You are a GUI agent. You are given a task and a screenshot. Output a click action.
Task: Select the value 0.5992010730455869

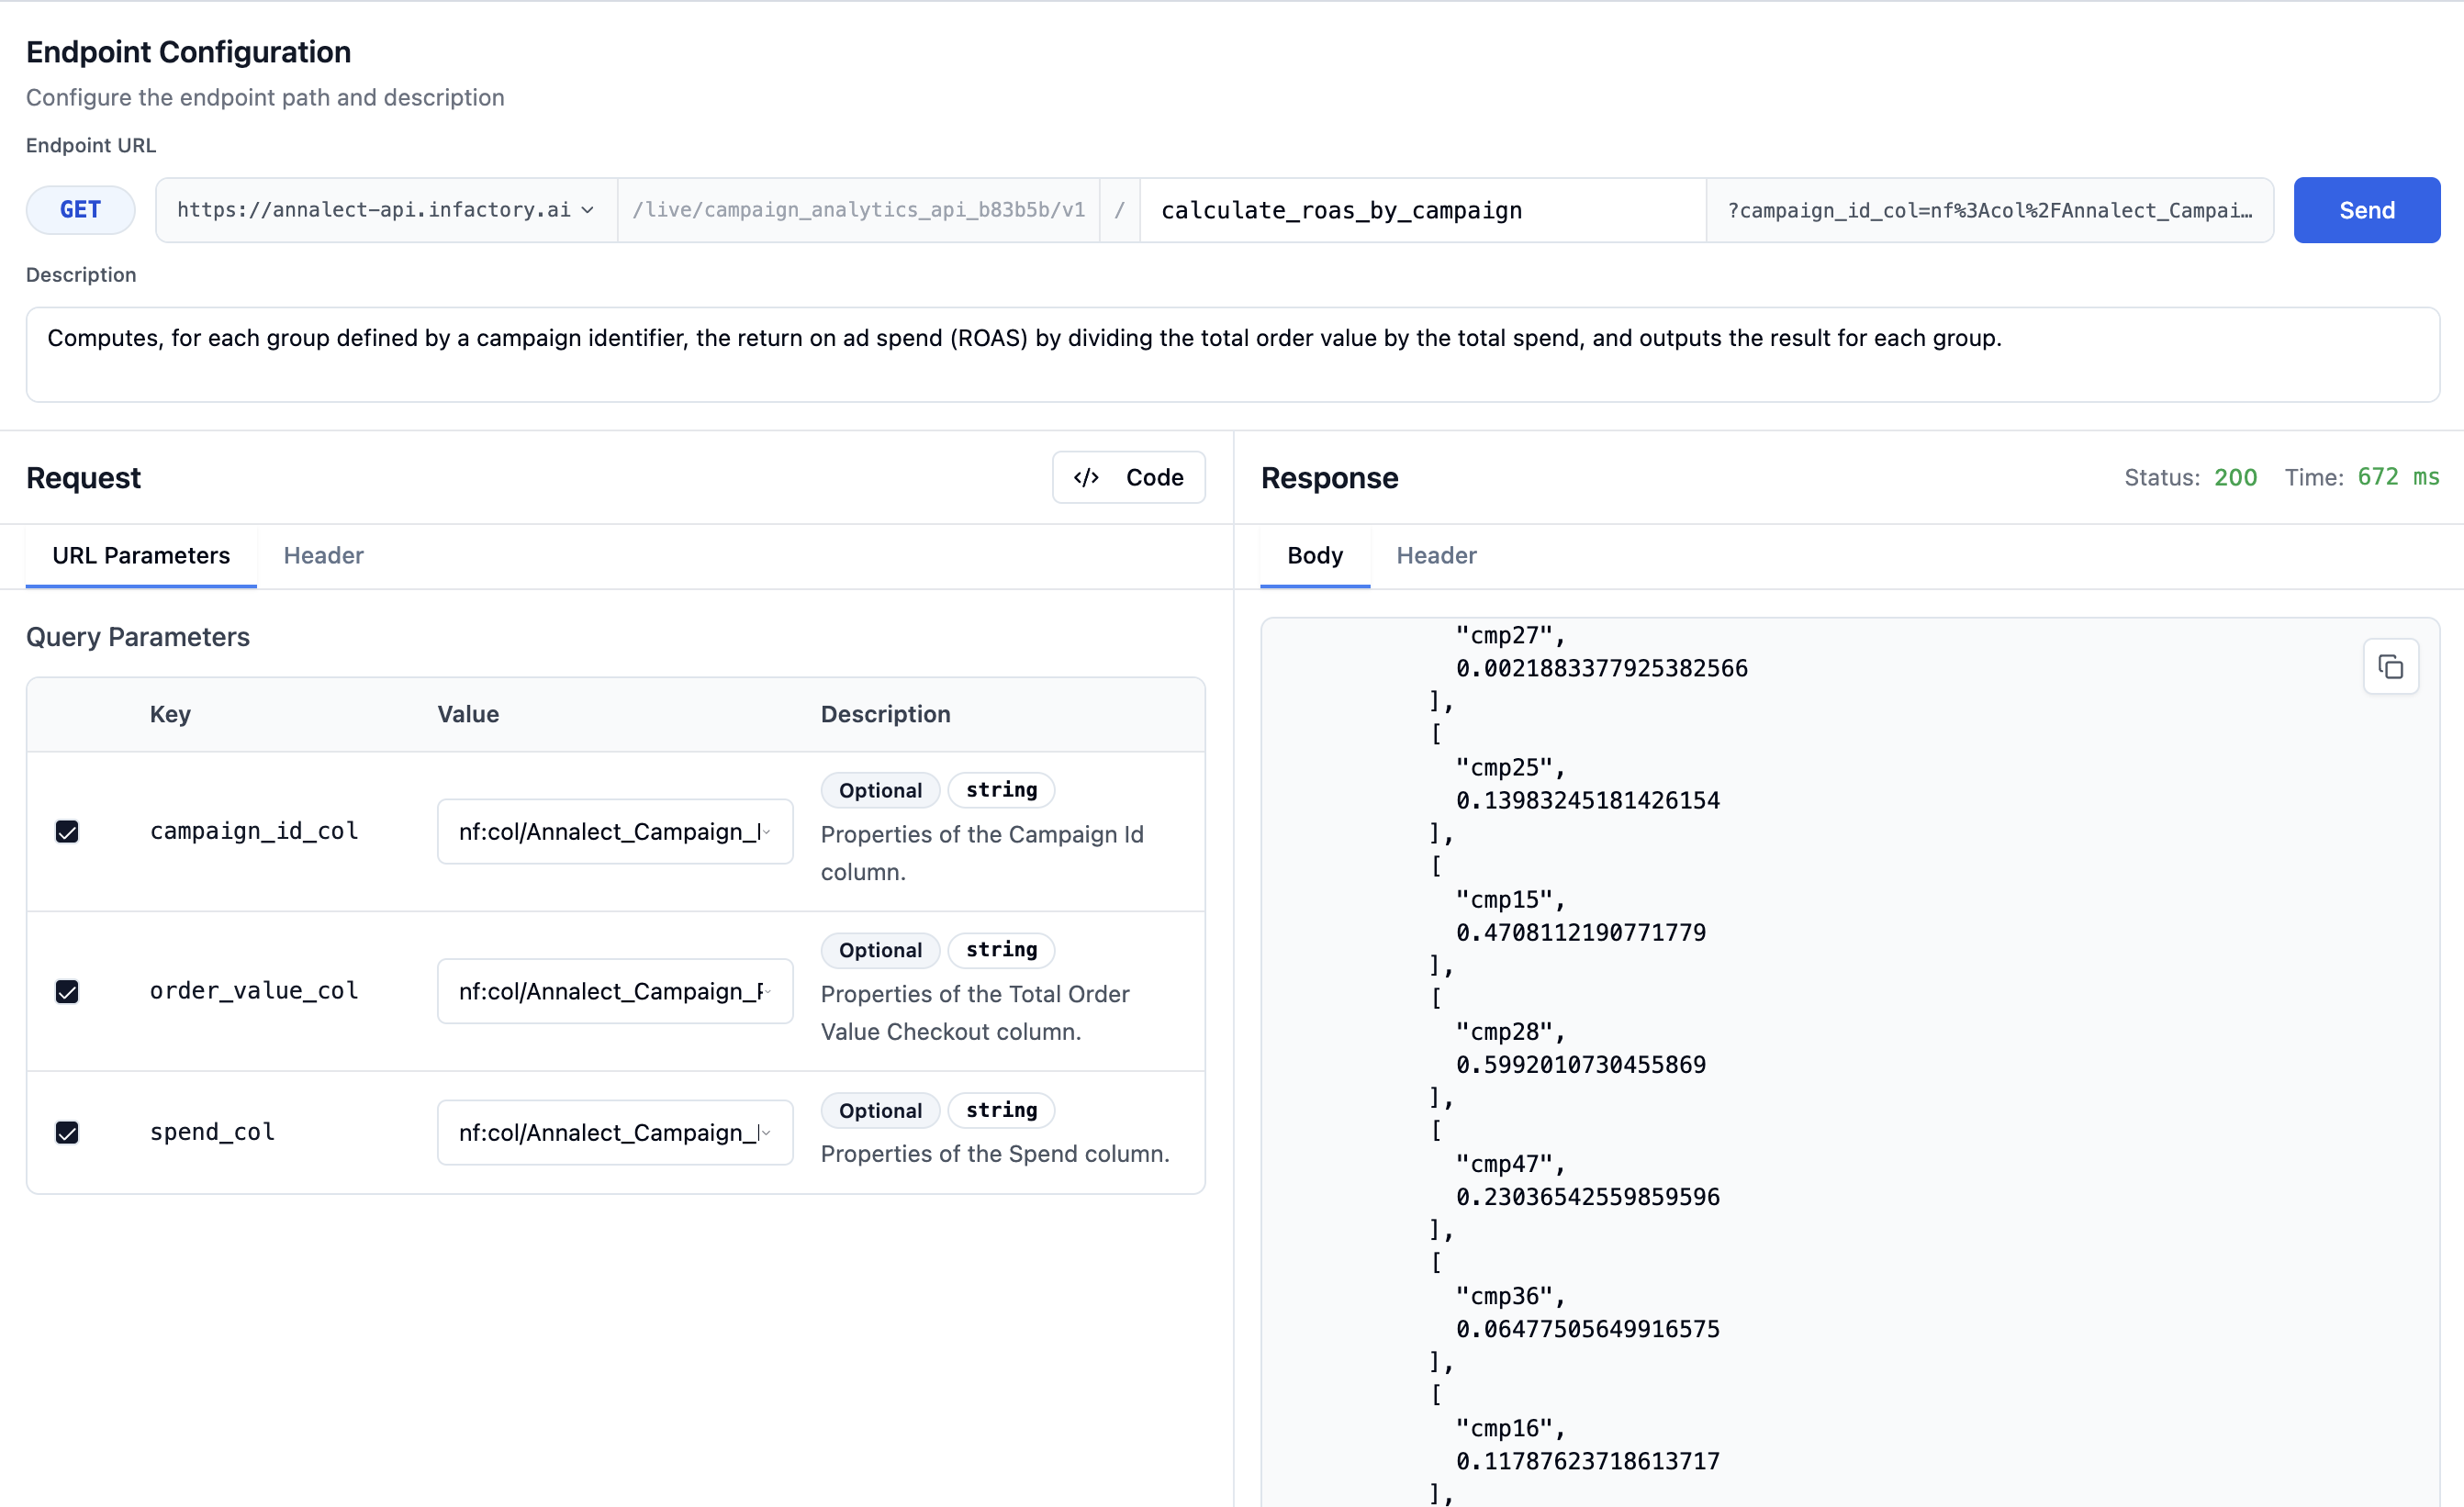1580,1064
